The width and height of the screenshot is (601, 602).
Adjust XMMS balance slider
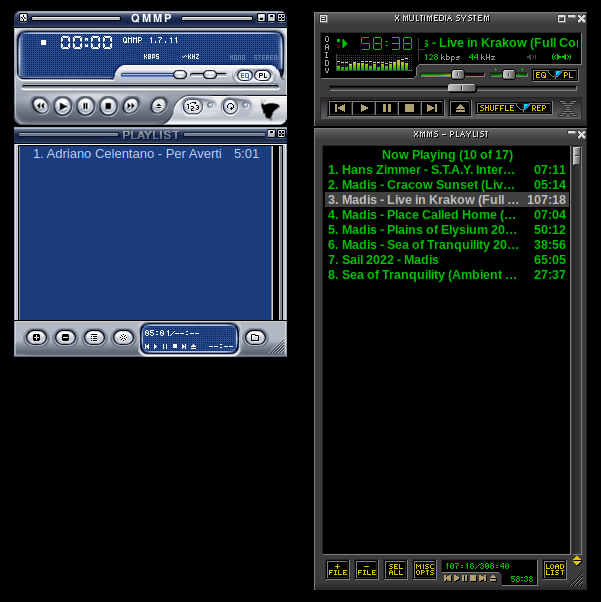509,74
